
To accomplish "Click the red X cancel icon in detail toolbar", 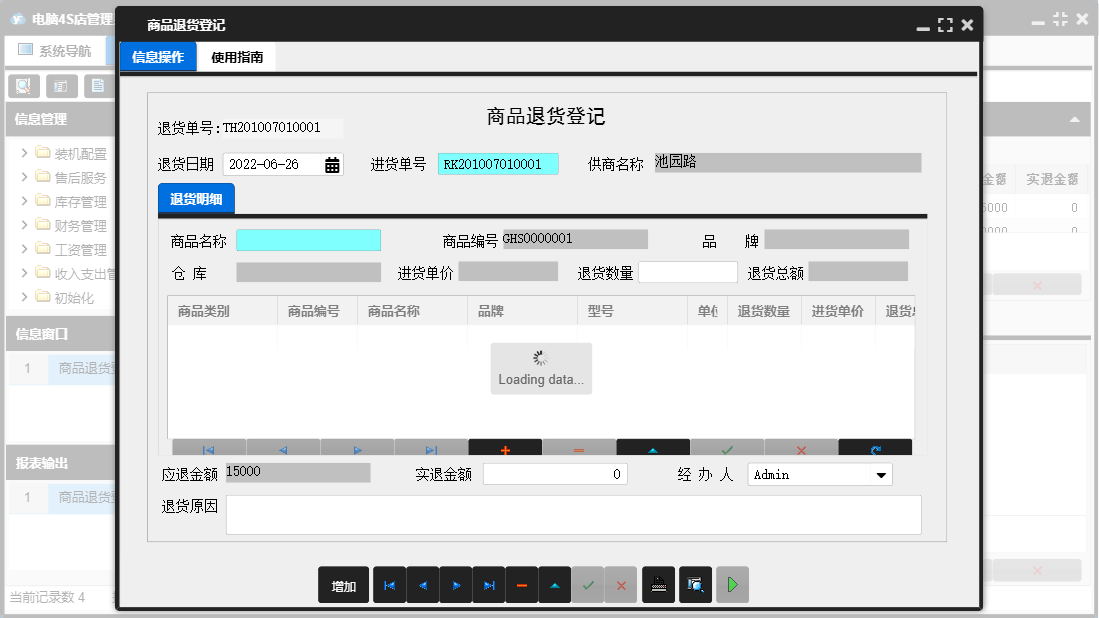I will click(800, 447).
